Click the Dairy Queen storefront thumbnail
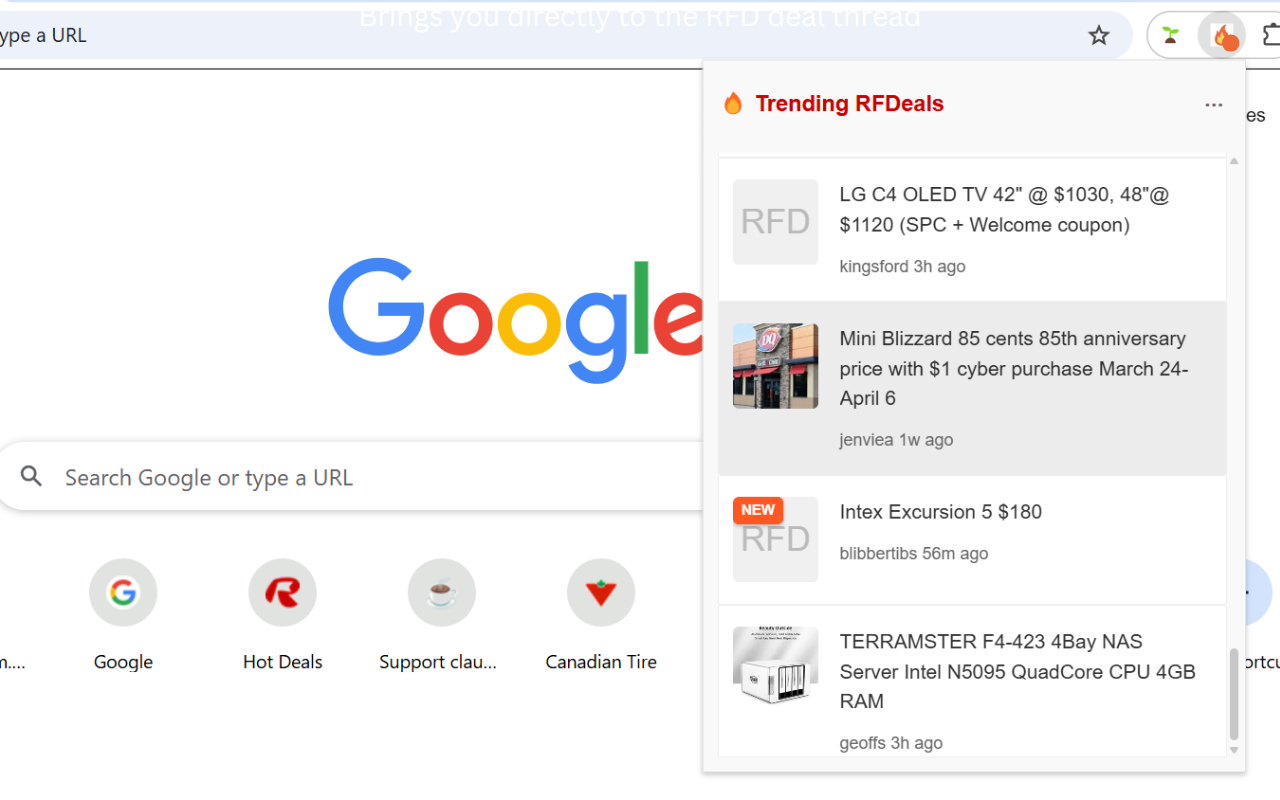Screen dimensions: 1280x800 point(775,366)
